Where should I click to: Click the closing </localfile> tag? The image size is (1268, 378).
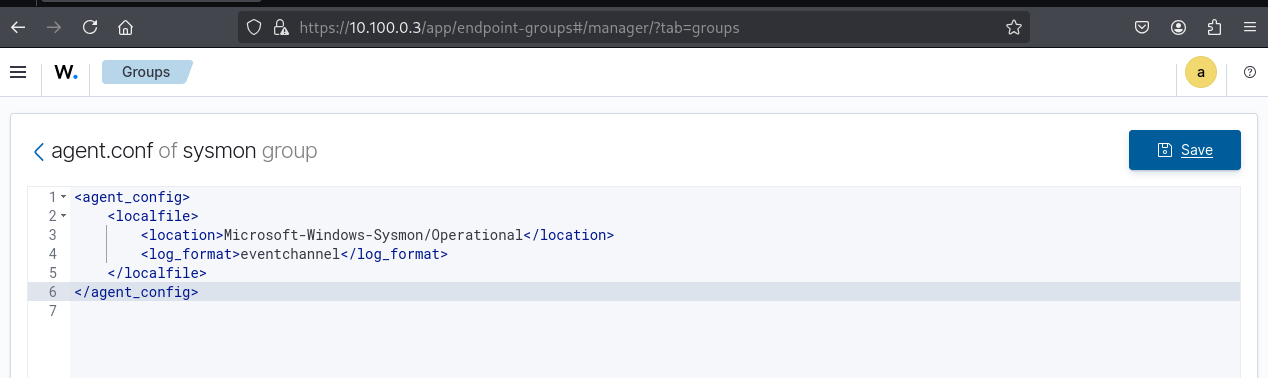(x=157, y=272)
